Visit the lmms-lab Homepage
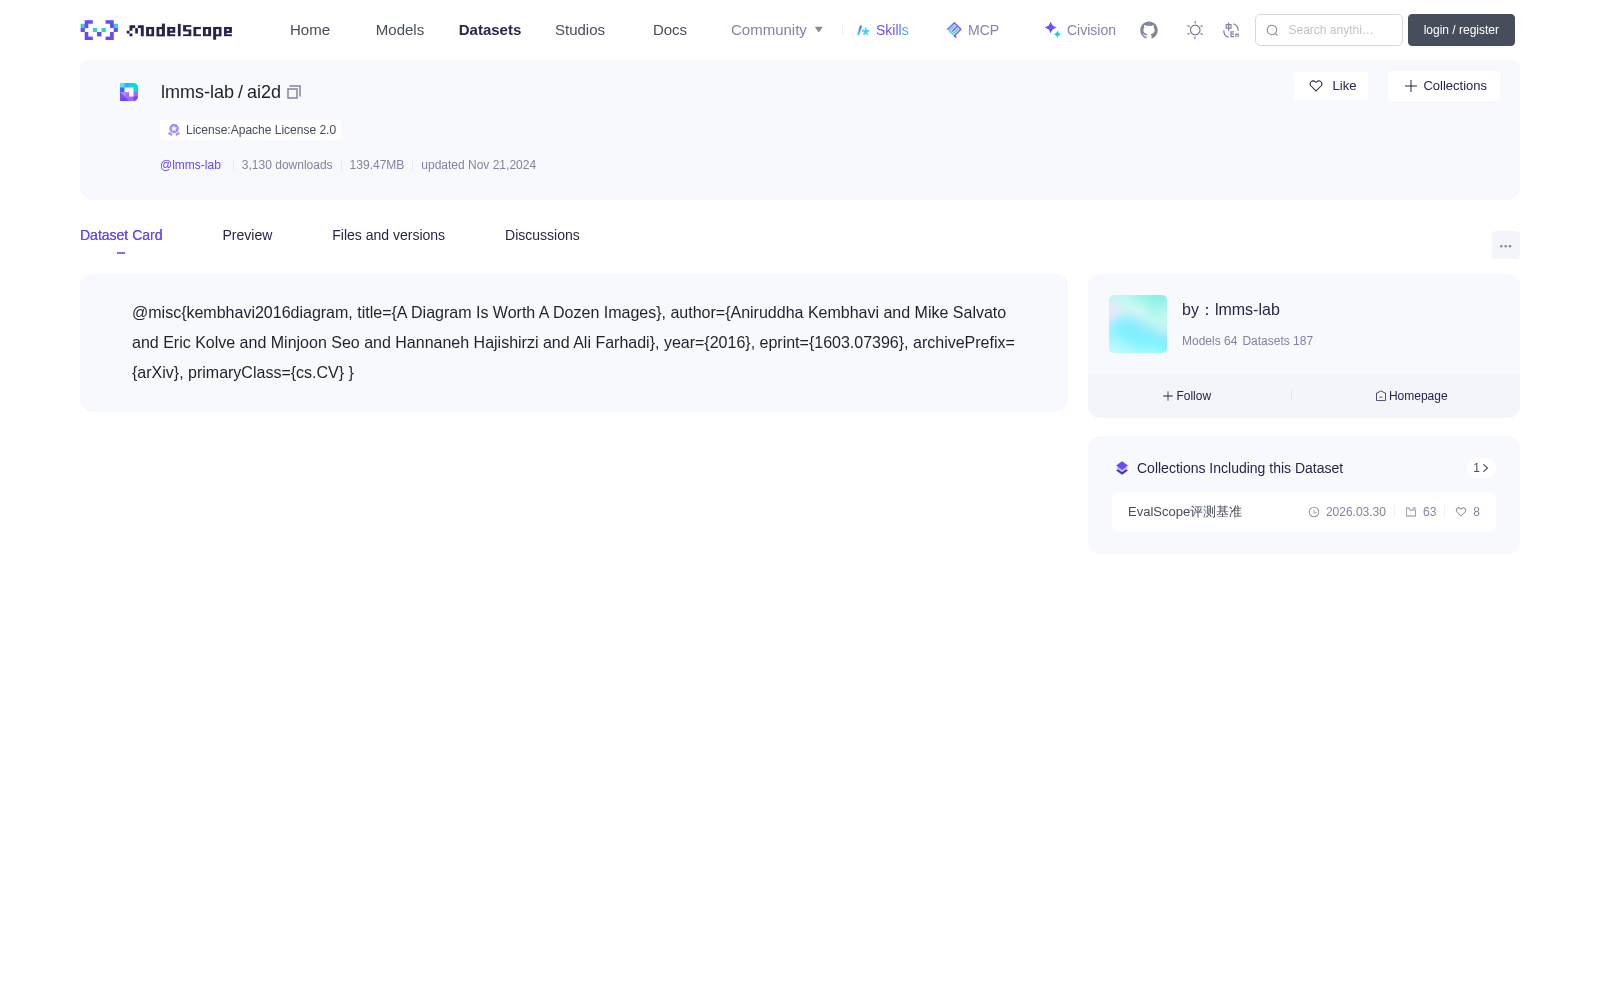 pos(1411,396)
